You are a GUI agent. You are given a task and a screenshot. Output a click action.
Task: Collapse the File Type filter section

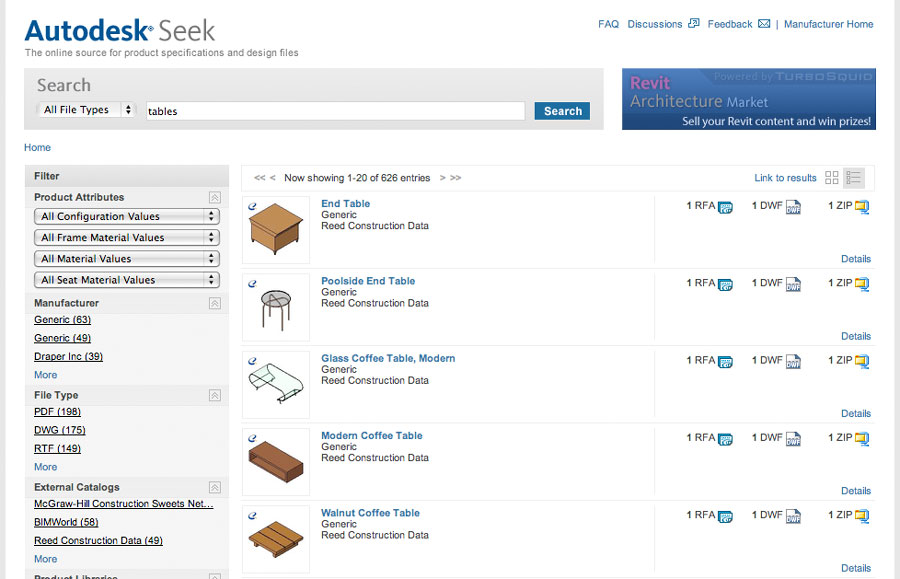(x=215, y=395)
